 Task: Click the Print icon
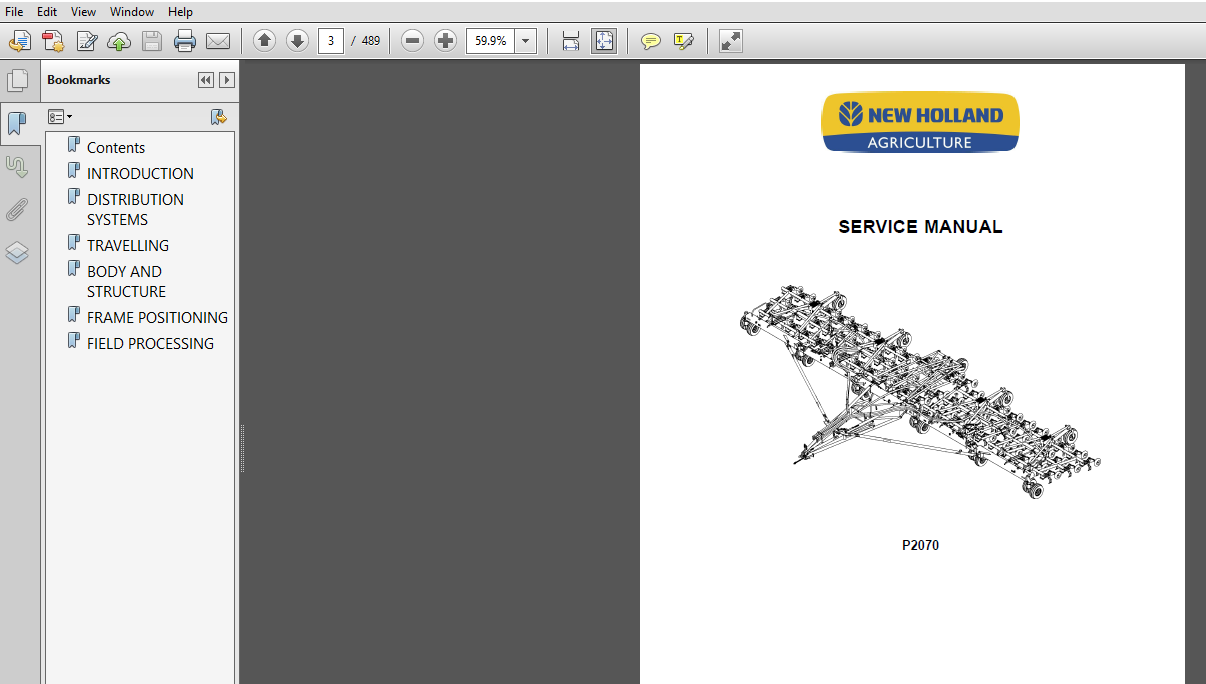pyautogui.click(x=185, y=41)
